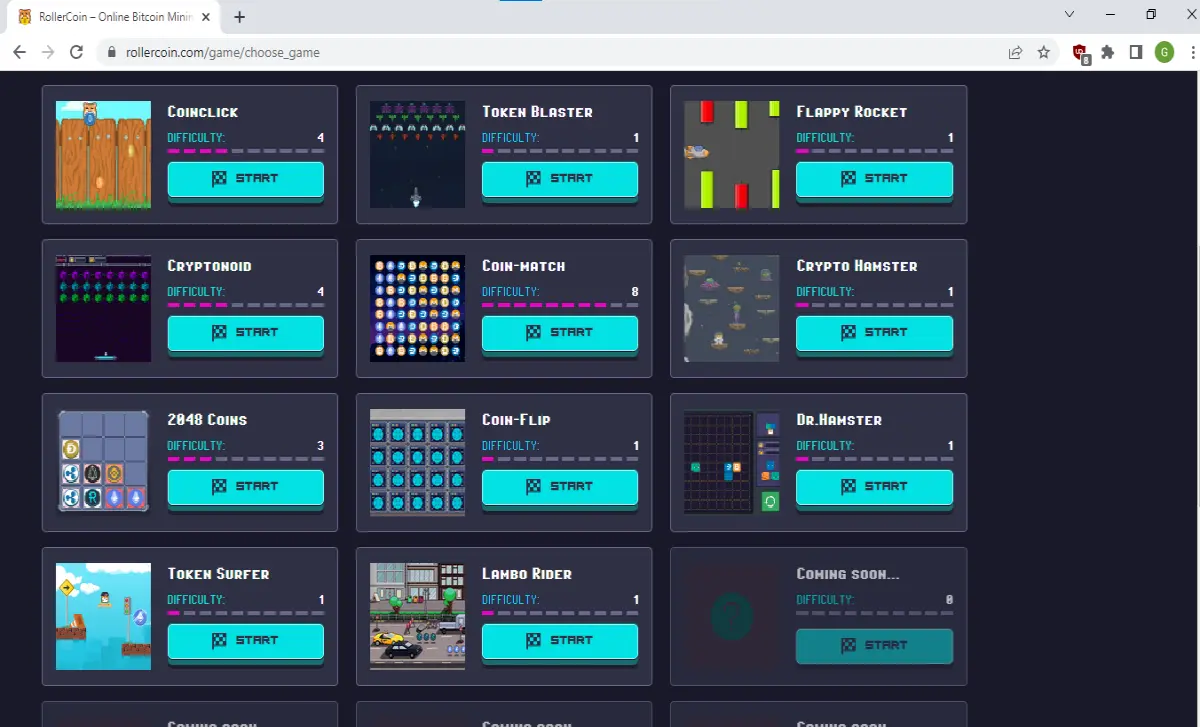
Task: Start the Crypto Hamster game
Action: (874, 333)
